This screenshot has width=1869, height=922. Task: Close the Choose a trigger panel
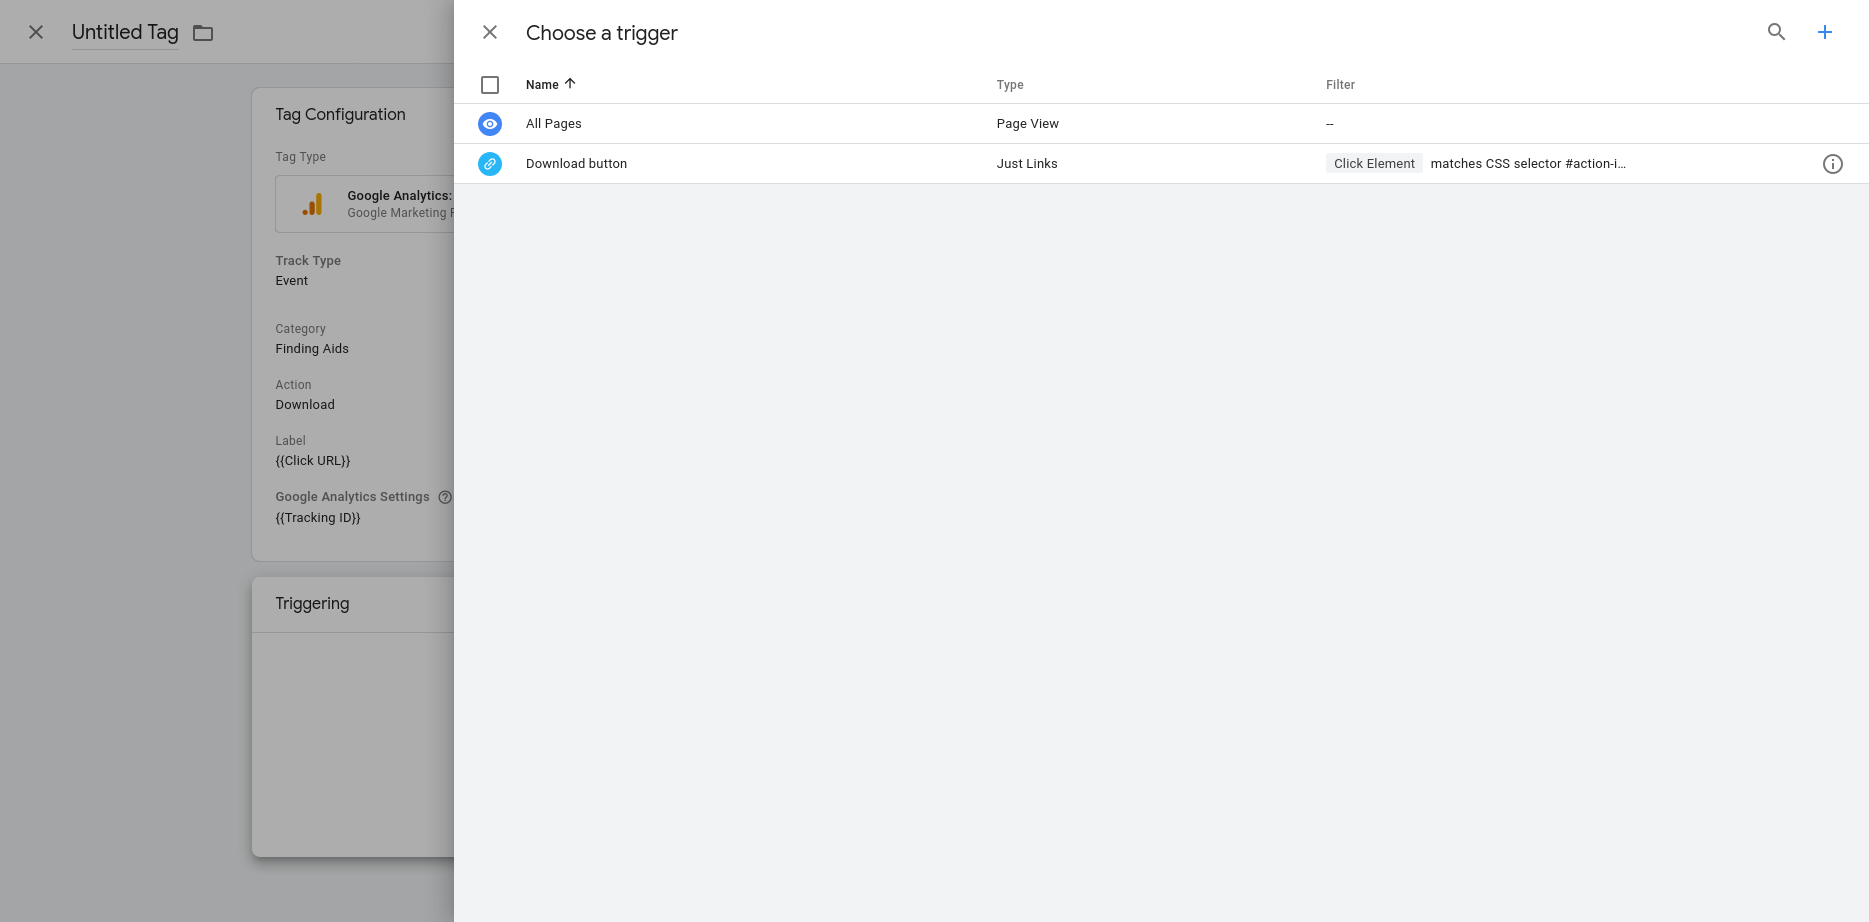tap(490, 32)
